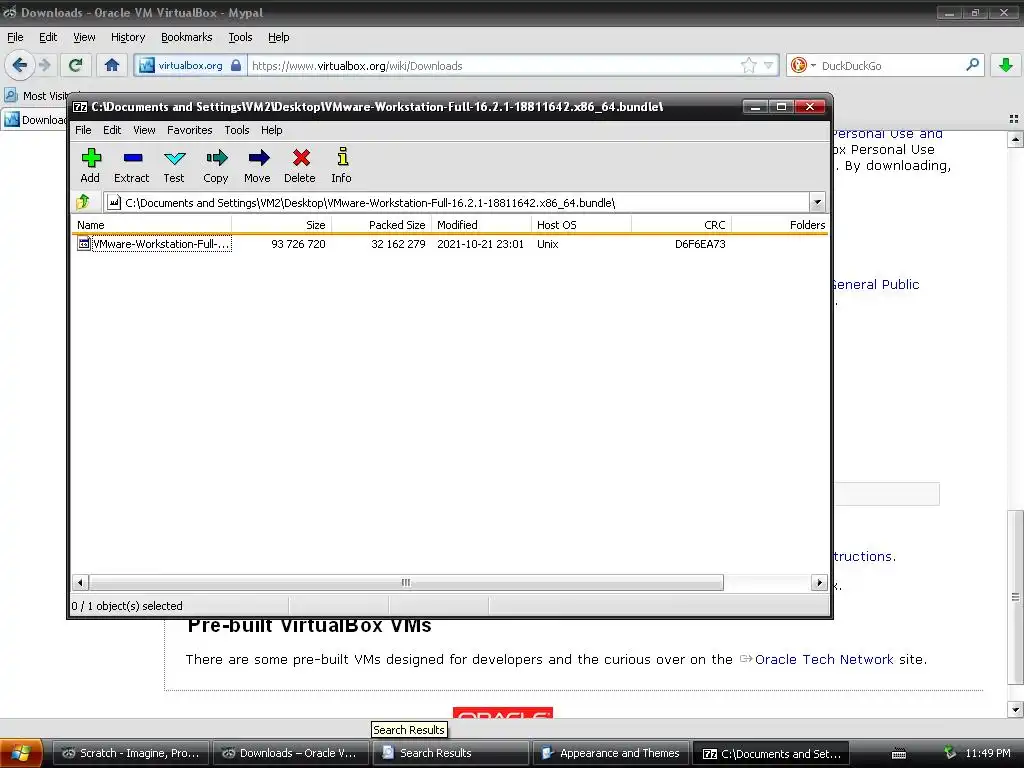Select the Copy tool in 7-Zip
This screenshot has width=1024, height=768.
[216, 165]
